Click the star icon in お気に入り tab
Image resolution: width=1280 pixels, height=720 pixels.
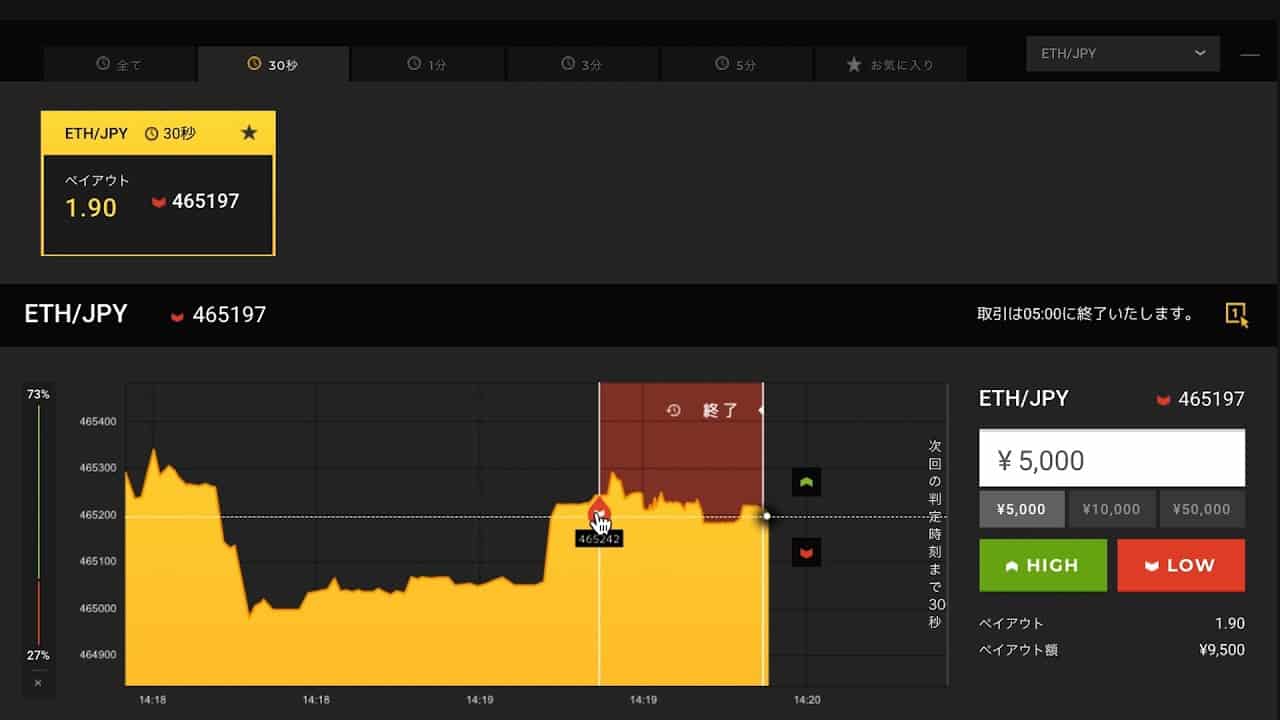click(854, 64)
